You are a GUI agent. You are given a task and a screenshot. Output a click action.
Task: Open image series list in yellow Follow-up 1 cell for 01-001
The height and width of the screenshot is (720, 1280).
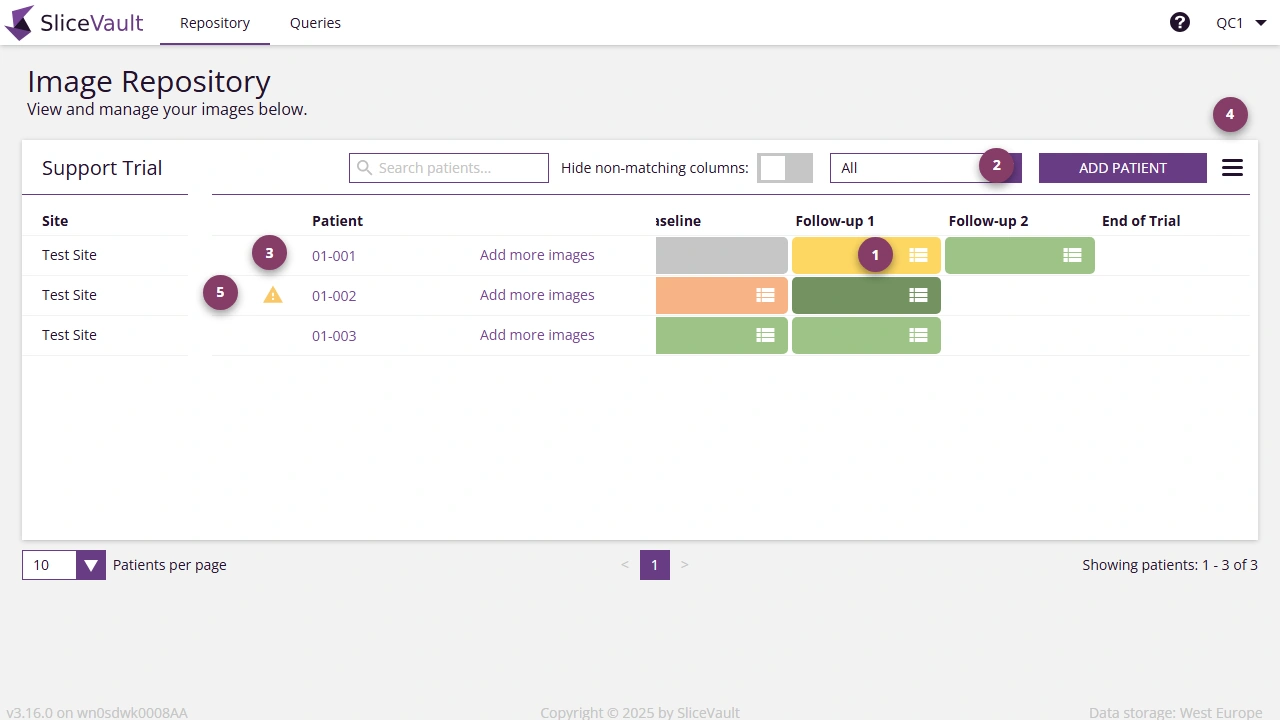click(918, 255)
